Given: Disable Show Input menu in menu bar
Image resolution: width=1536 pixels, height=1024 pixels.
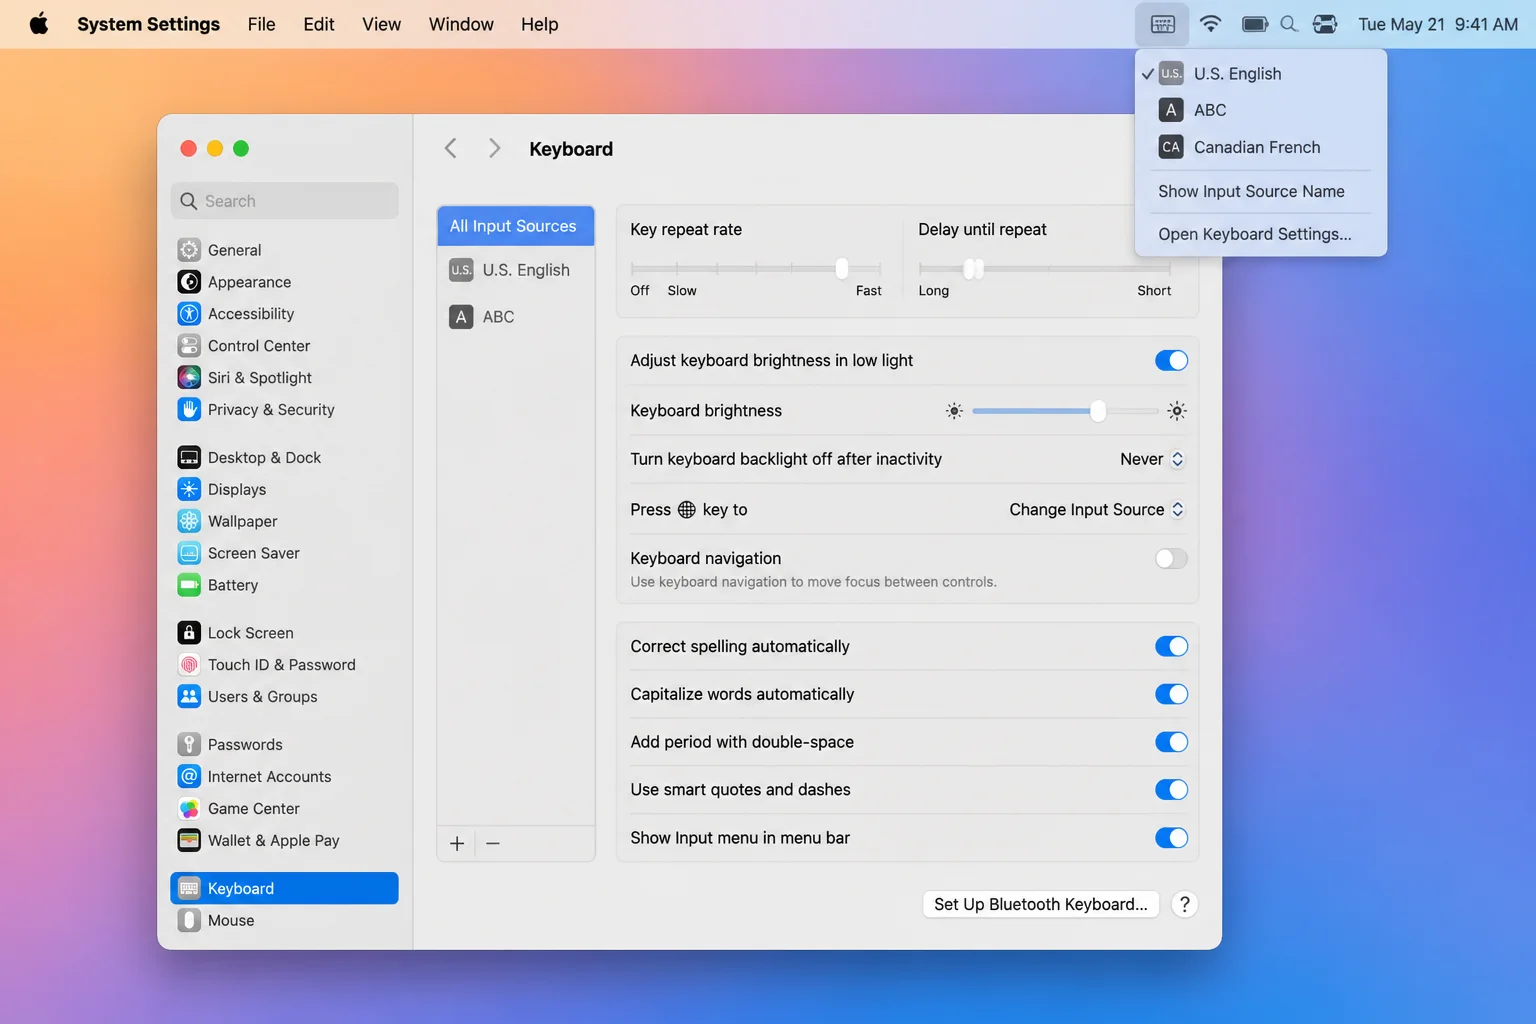Looking at the screenshot, I should coord(1171,838).
